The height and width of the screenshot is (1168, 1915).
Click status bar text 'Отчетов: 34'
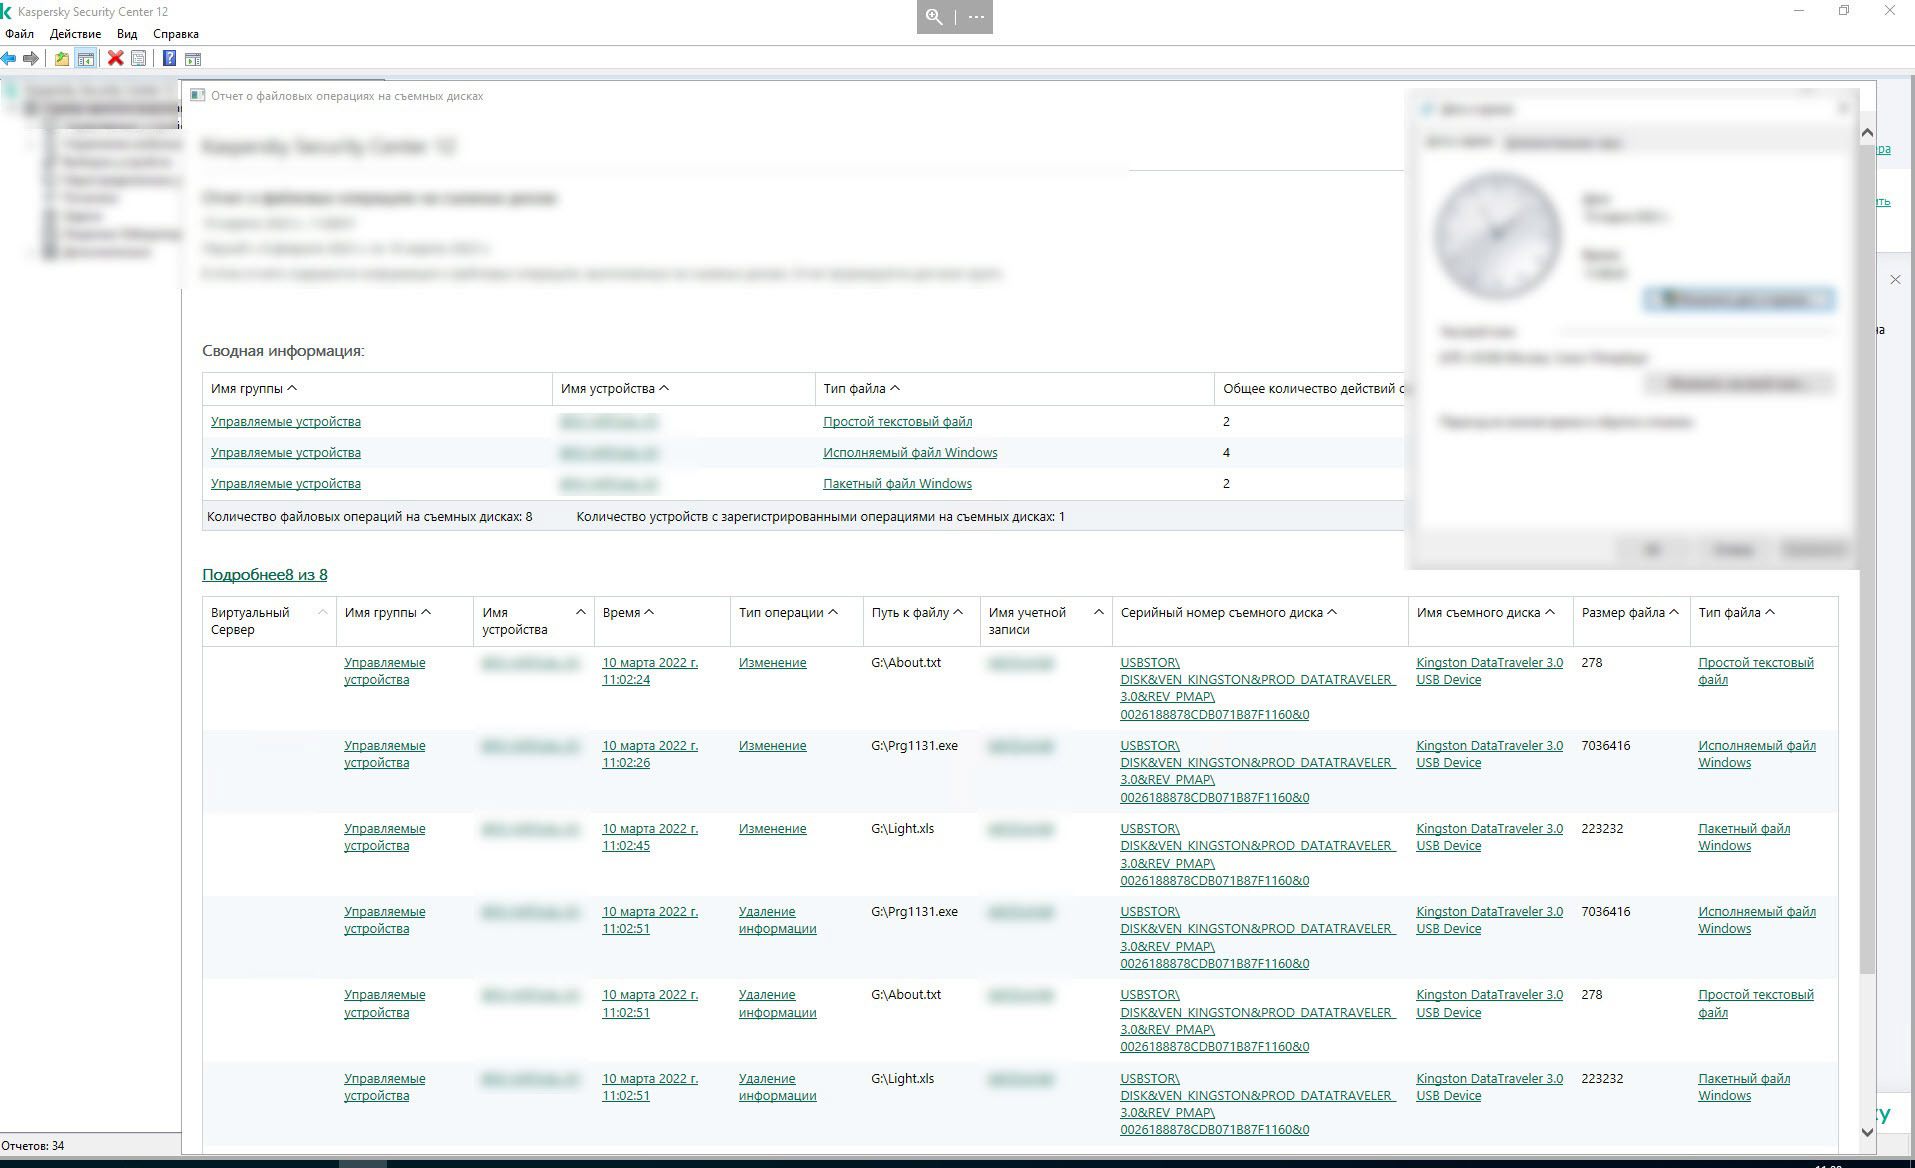(x=33, y=1146)
